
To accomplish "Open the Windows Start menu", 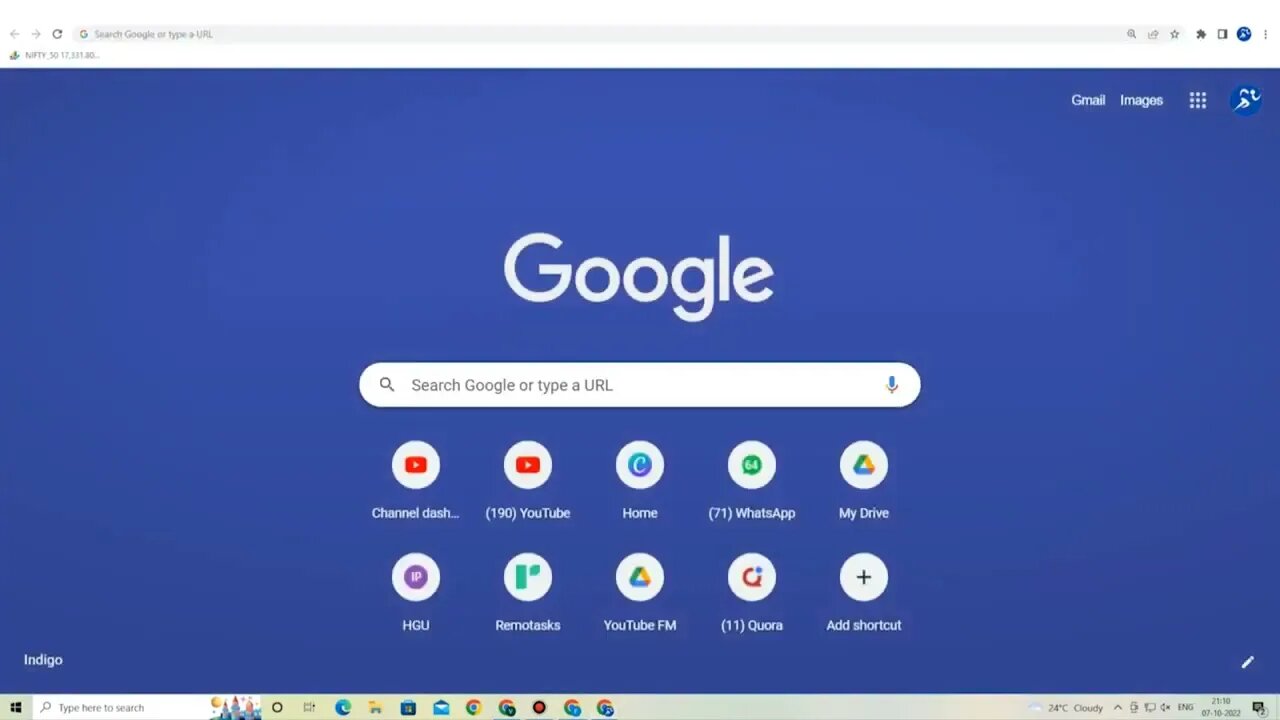I will click(x=15, y=708).
